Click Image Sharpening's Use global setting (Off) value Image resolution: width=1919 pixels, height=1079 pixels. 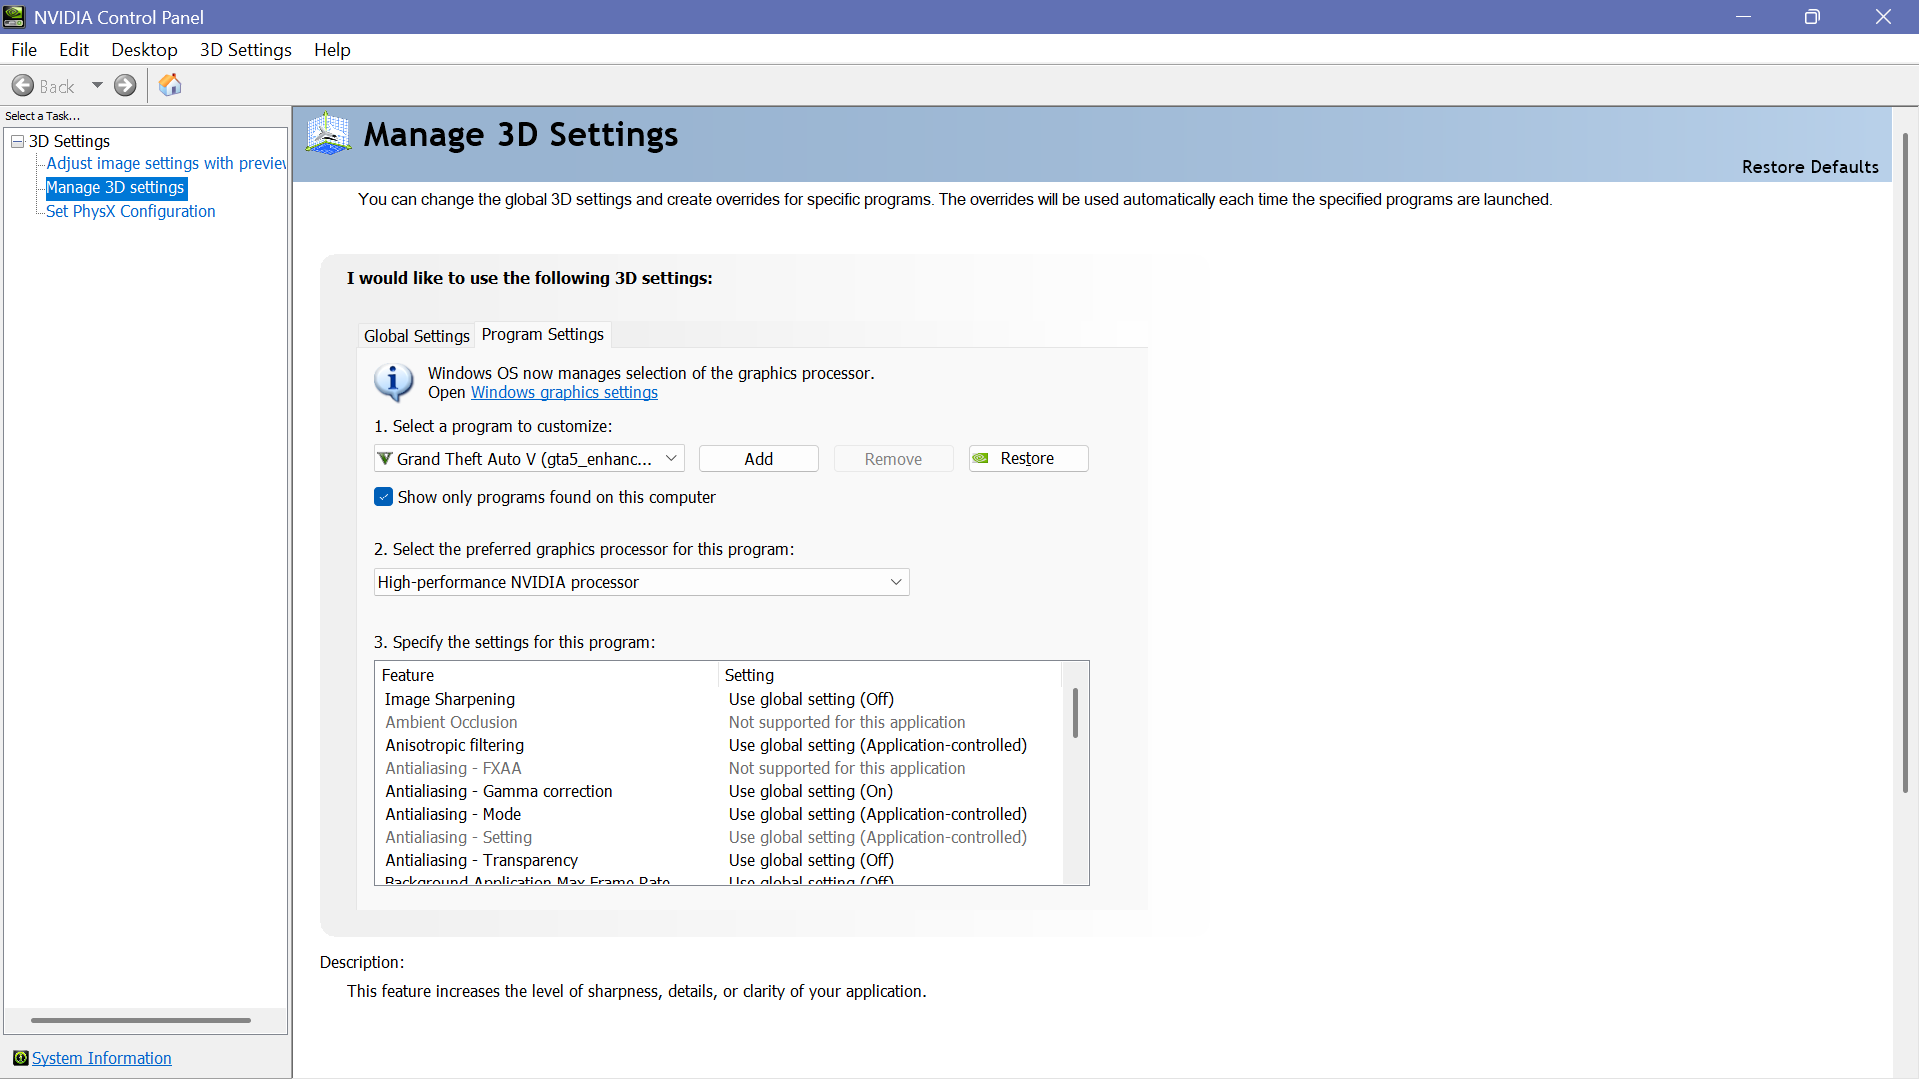811,699
